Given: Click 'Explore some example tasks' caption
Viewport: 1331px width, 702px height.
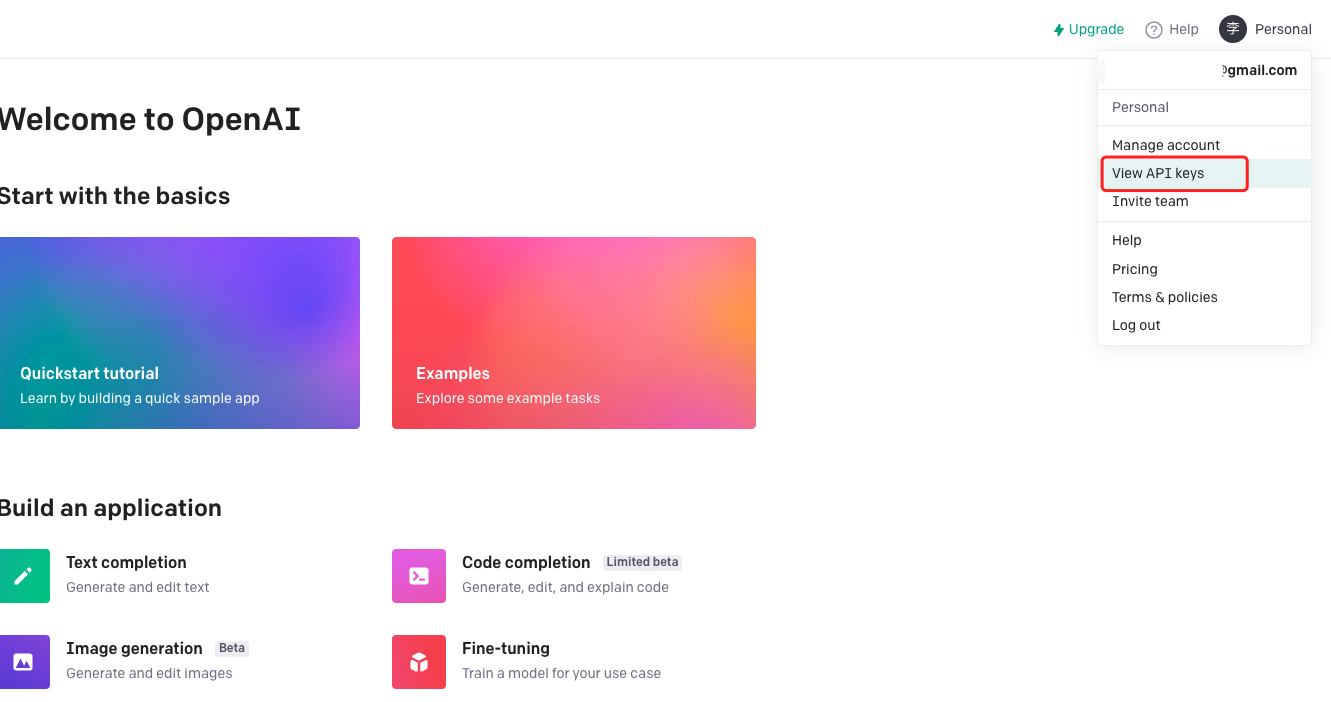Looking at the screenshot, I should [508, 398].
